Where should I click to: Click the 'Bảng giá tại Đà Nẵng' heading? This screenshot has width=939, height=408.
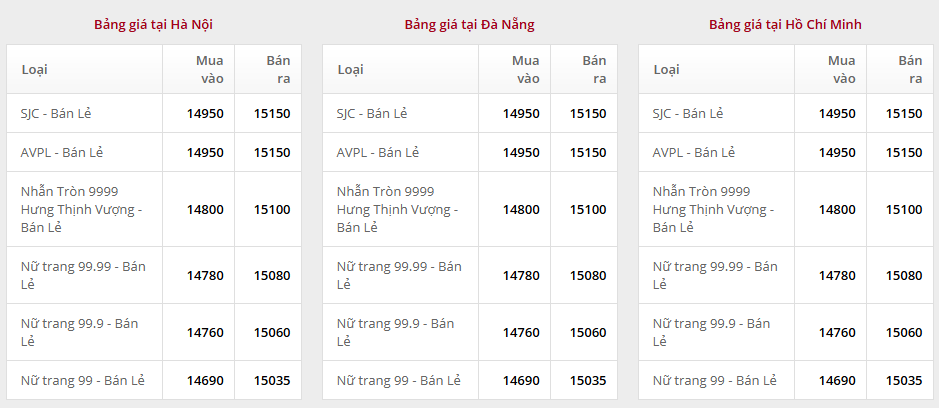470,24
